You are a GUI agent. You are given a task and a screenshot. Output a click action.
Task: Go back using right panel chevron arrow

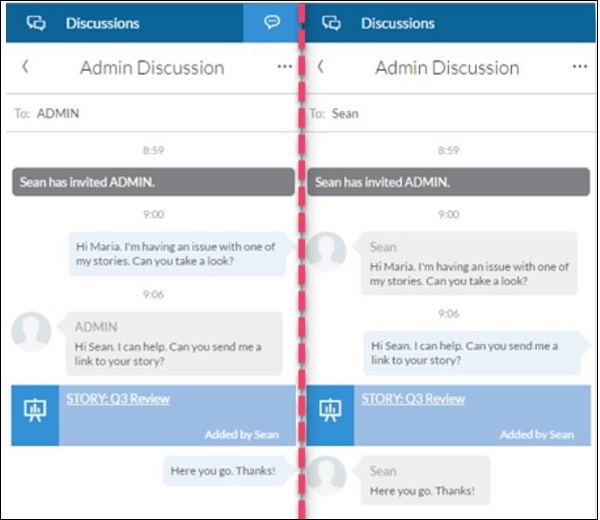320,67
